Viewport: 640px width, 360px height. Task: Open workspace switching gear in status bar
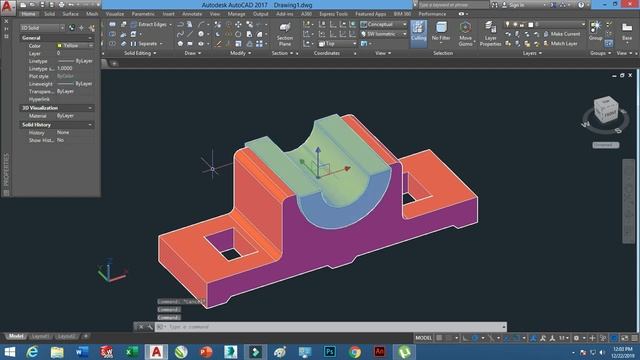pyautogui.click(x=576, y=338)
